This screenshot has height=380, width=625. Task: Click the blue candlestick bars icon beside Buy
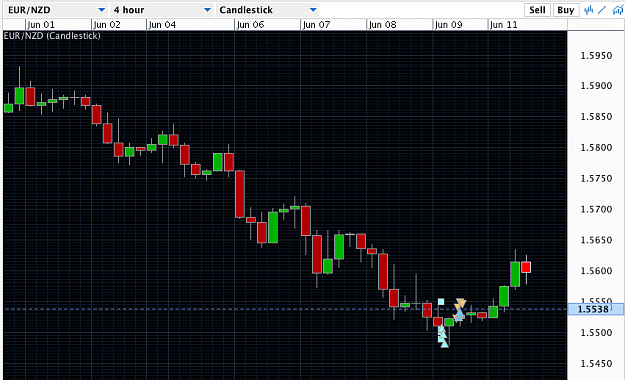click(588, 10)
